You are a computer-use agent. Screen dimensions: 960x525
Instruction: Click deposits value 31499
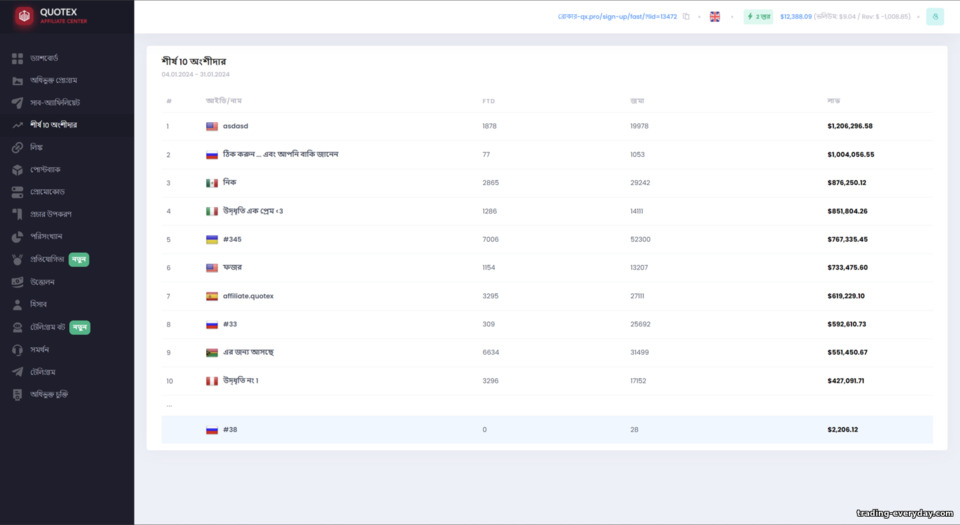(x=640, y=352)
